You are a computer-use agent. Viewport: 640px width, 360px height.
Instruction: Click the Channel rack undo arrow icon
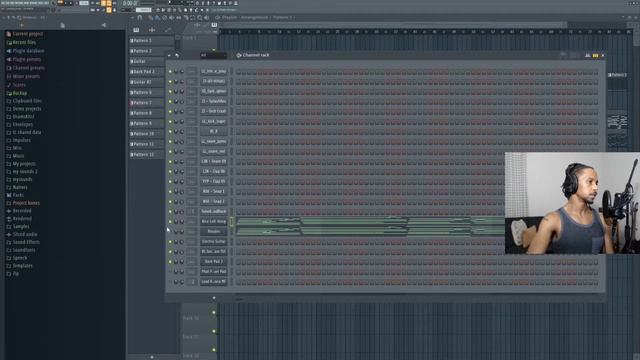click(177, 55)
